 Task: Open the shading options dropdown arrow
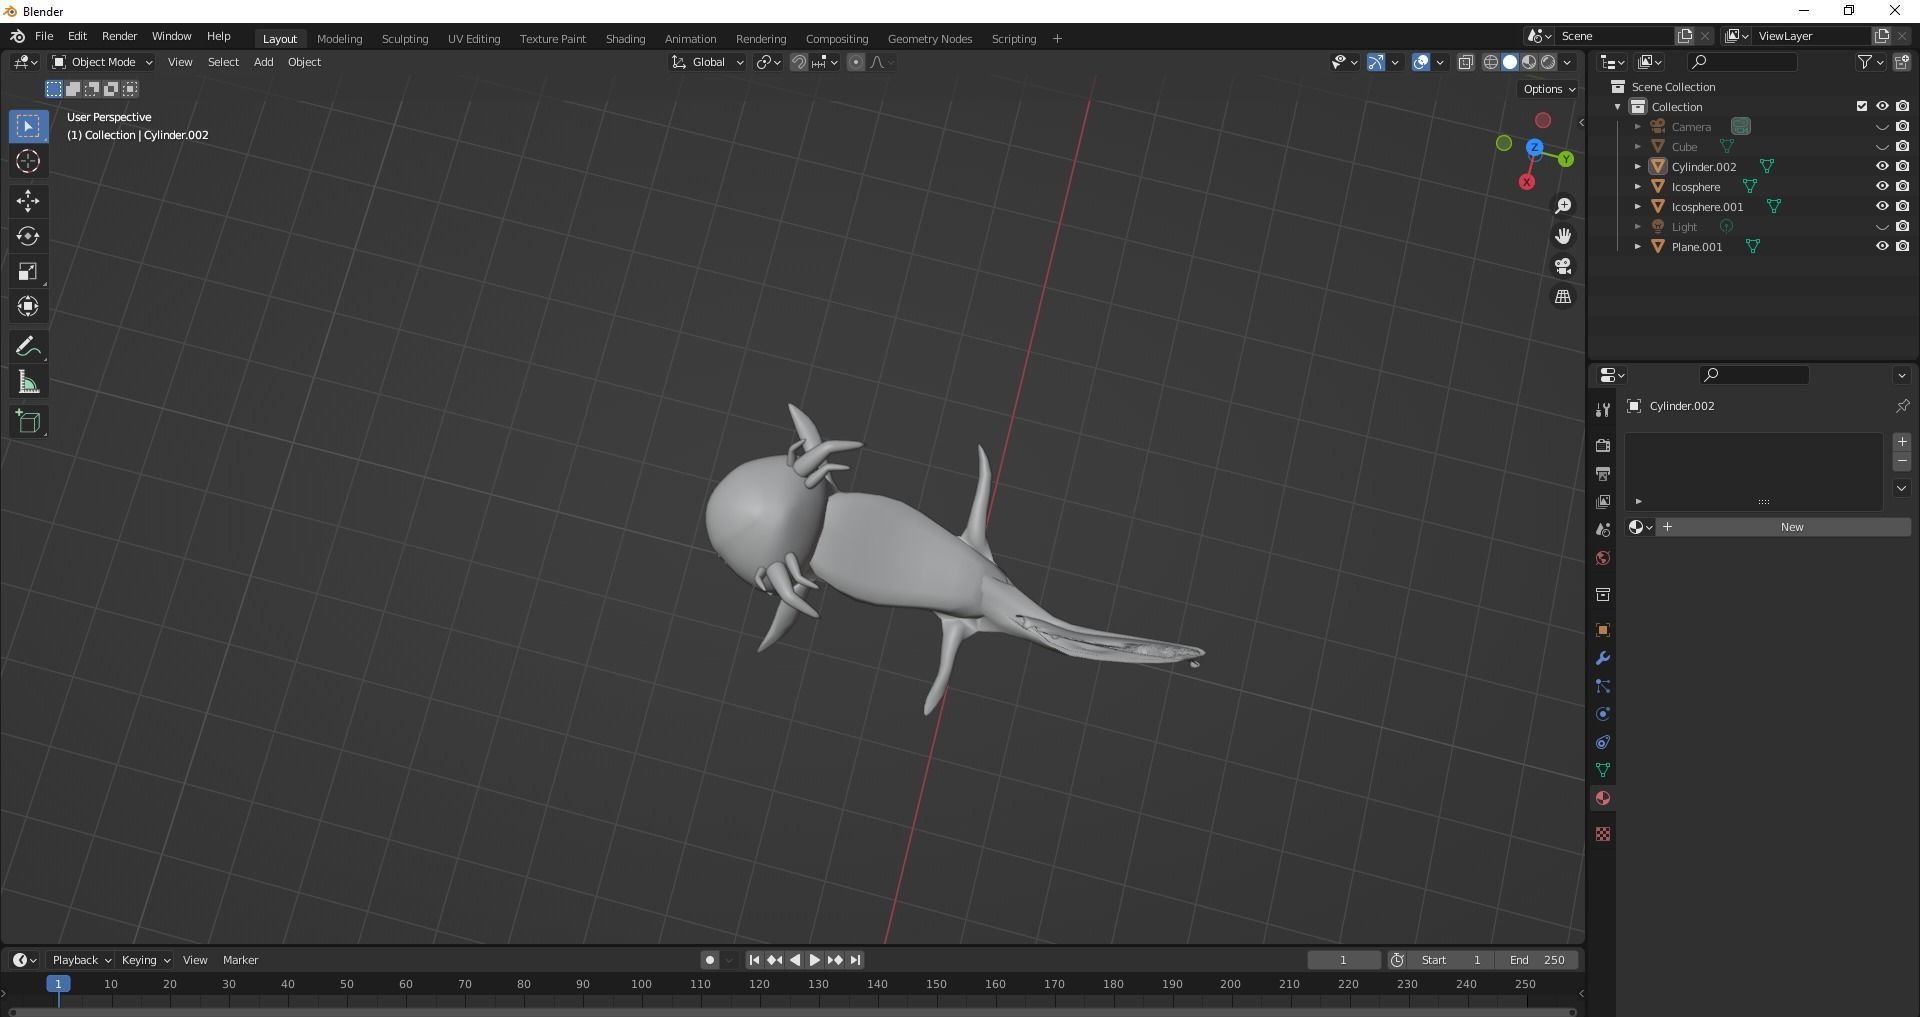(1568, 62)
